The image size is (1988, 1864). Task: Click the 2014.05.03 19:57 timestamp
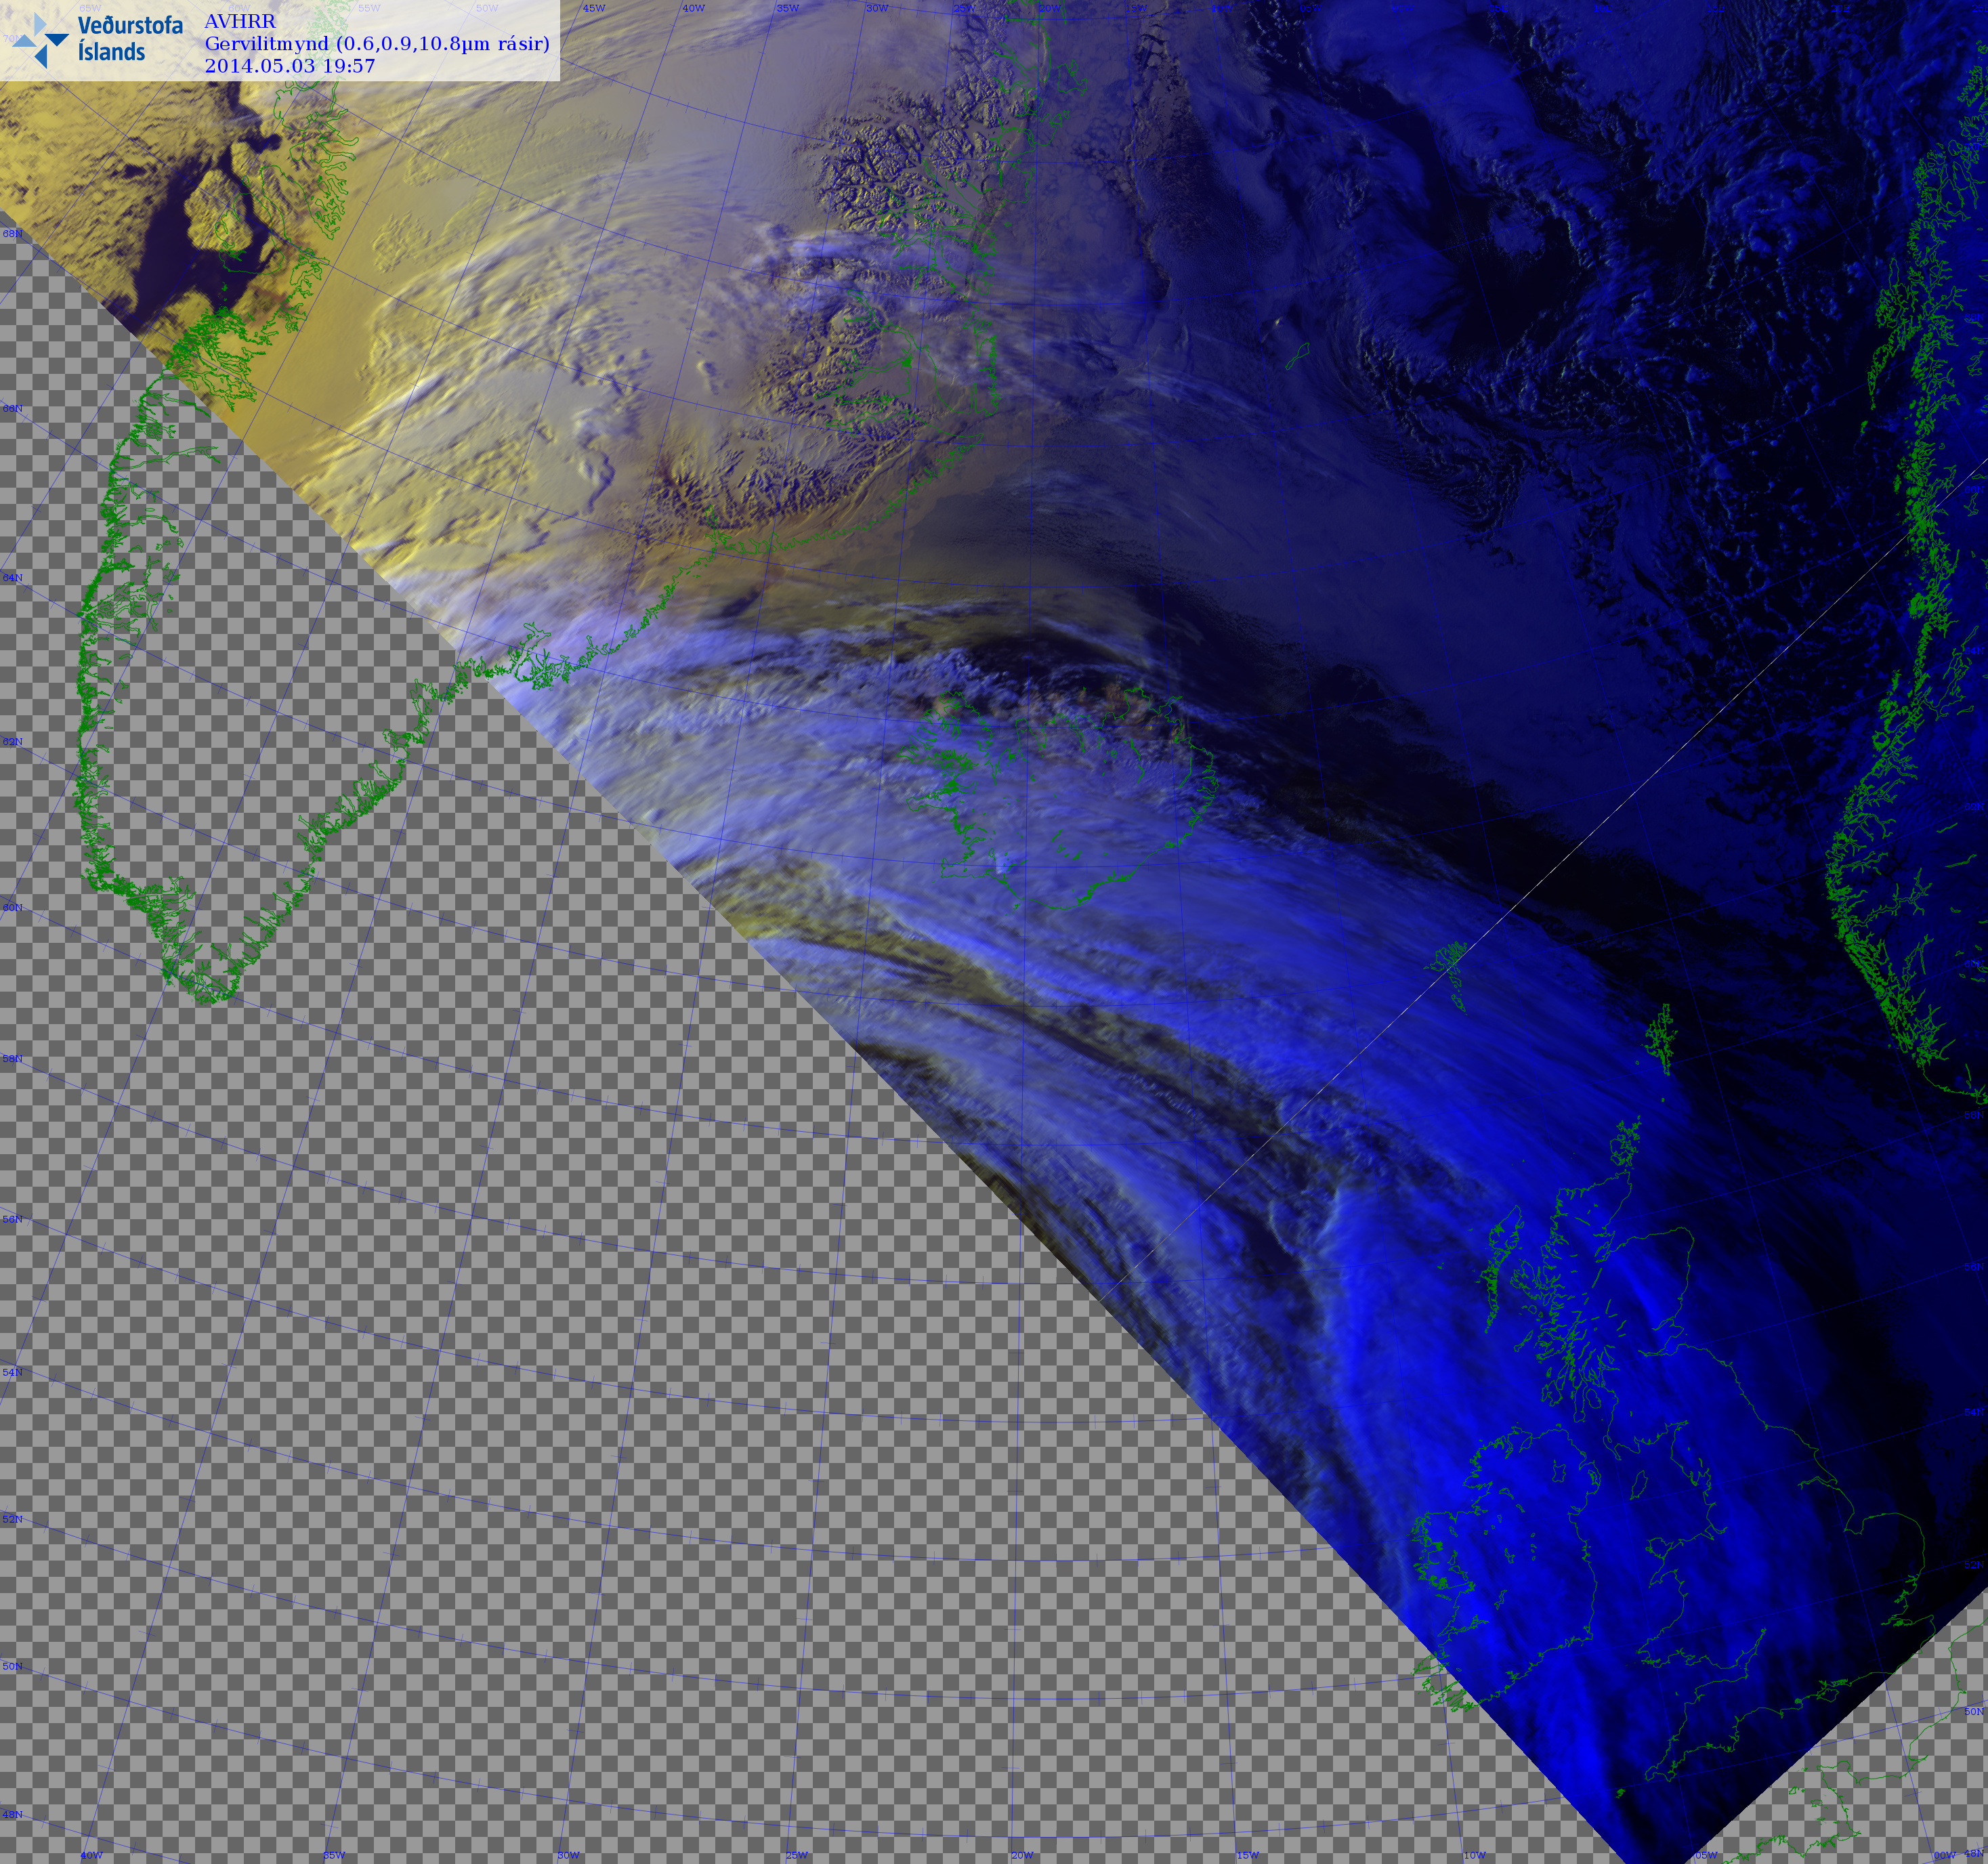click(290, 66)
